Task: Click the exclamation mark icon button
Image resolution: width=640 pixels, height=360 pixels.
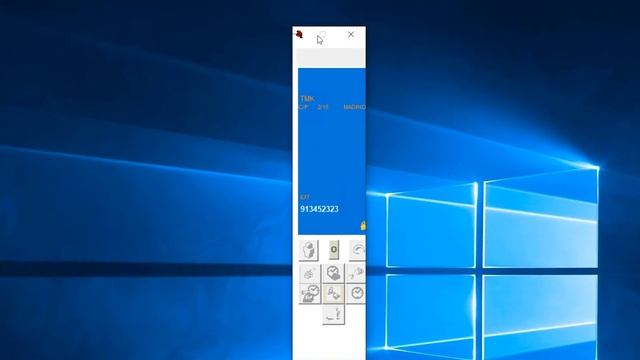Action: click(333, 315)
